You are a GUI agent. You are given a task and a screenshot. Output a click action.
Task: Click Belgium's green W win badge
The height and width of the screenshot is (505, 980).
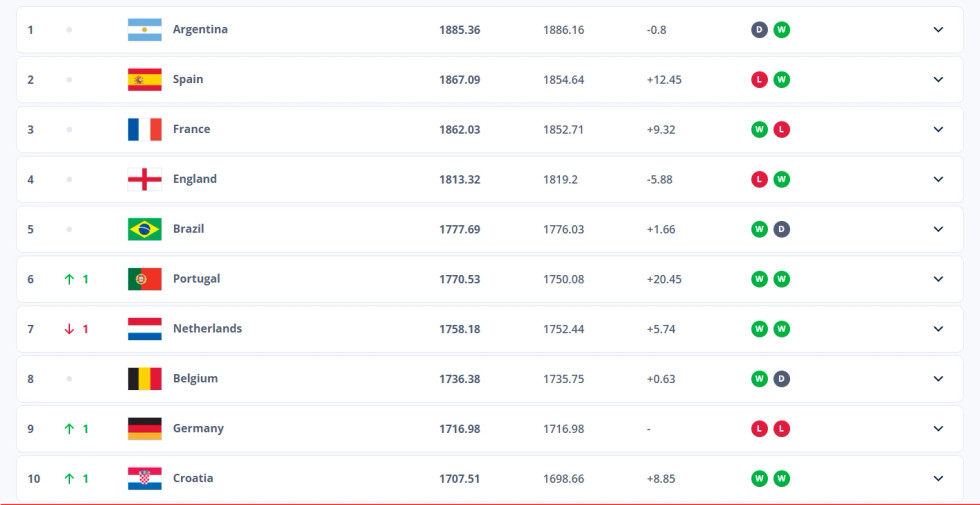[759, 379]
